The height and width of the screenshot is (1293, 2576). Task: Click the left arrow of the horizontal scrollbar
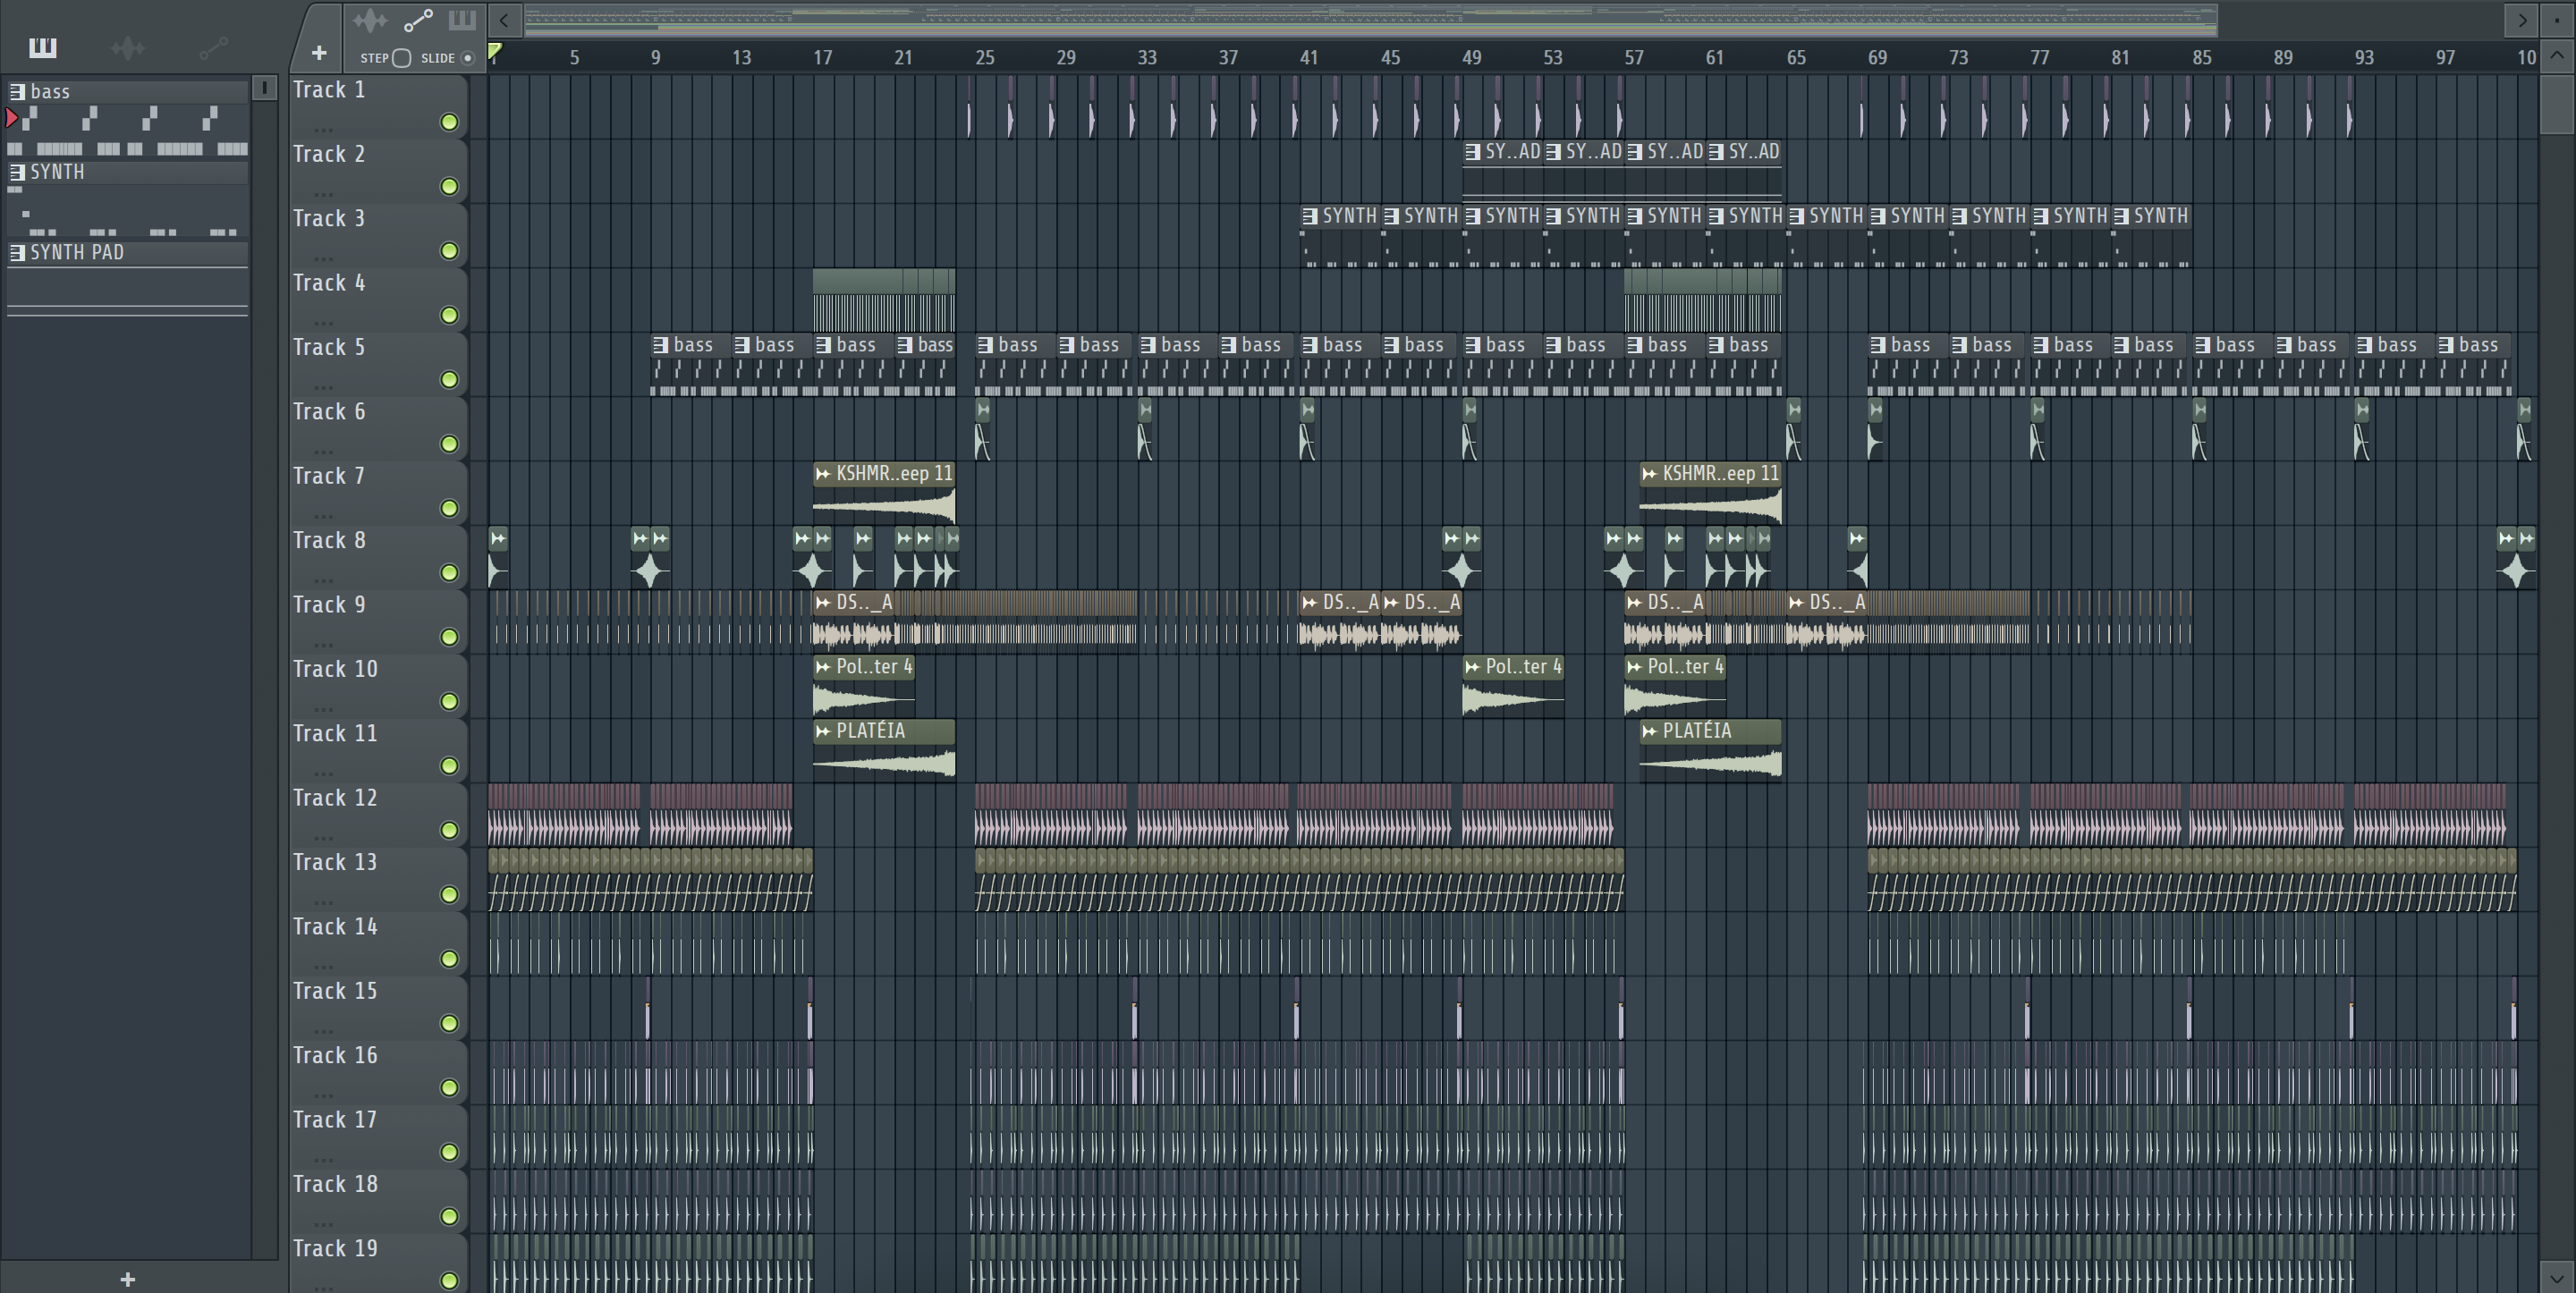pyautogui.click(x=504, y=20)
